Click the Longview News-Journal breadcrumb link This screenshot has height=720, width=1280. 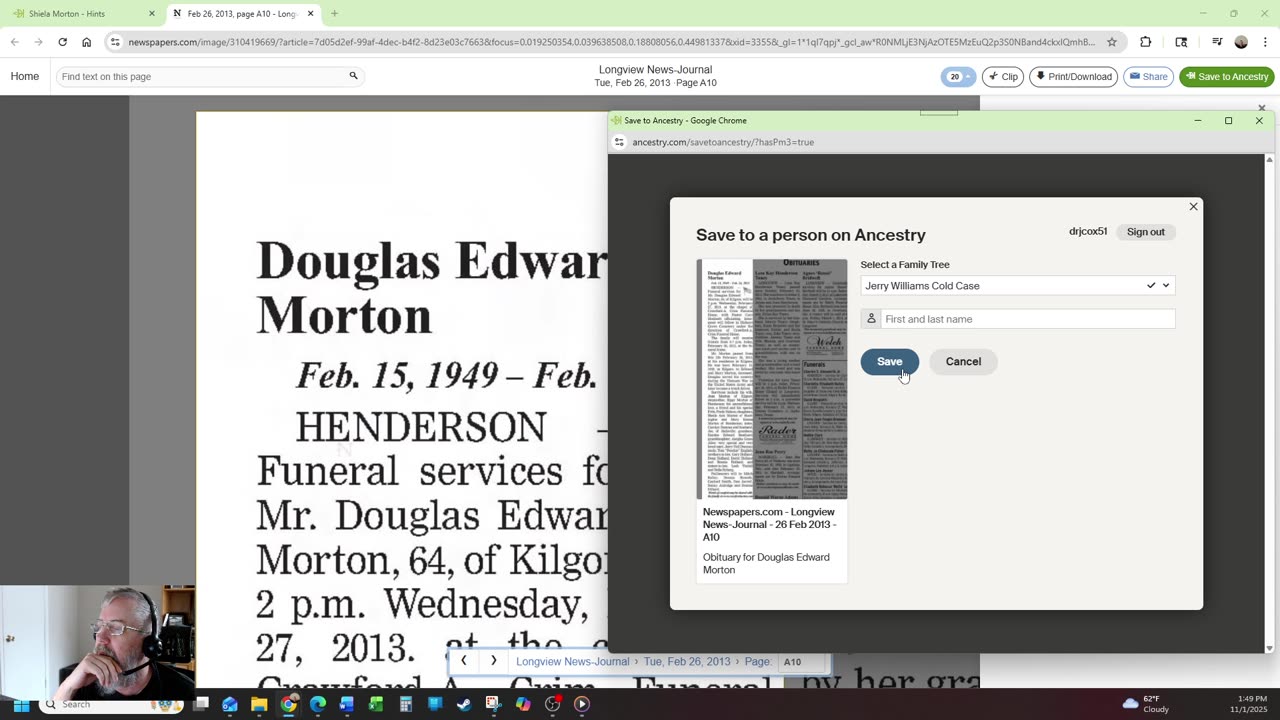coord(572,662)
